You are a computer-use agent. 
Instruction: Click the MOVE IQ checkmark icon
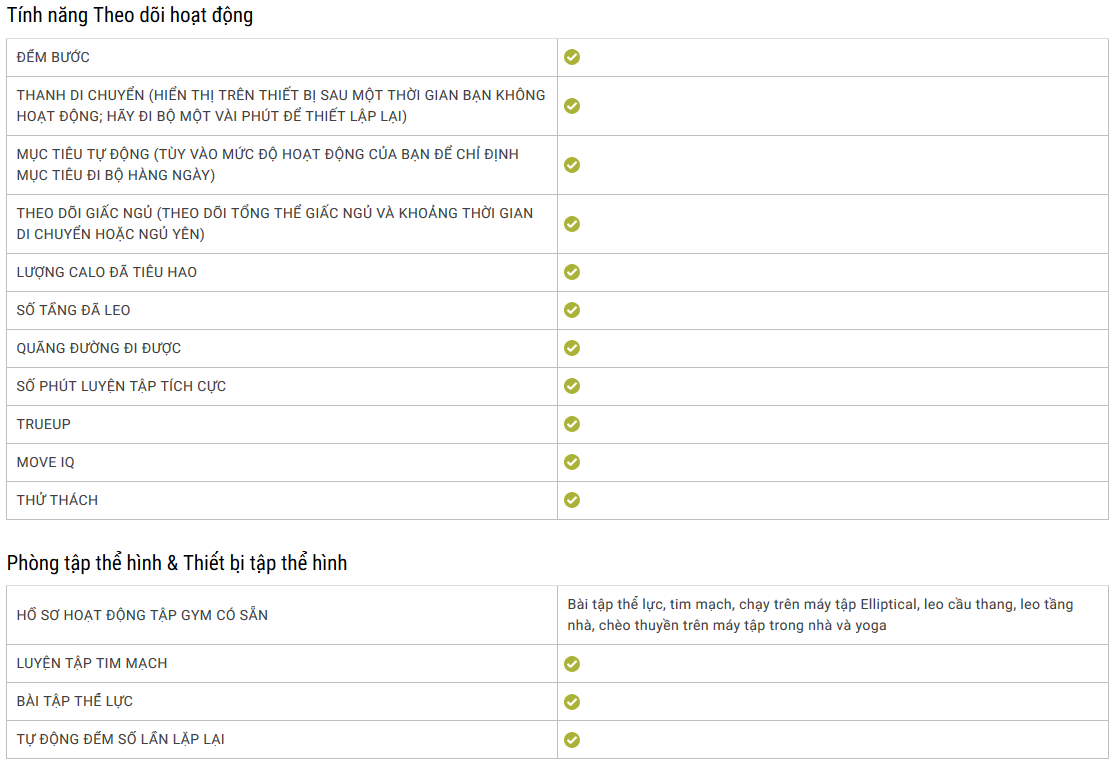pyautogui.click(x=572, y=462)
